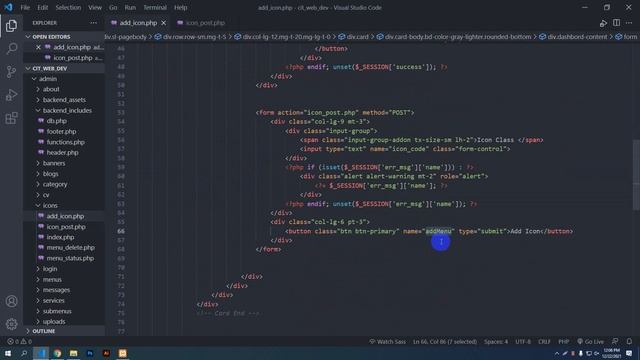The height and width of the screenshot is (360, 640).
Task: Open the Help menu
Action: click(x=180, y=7)
